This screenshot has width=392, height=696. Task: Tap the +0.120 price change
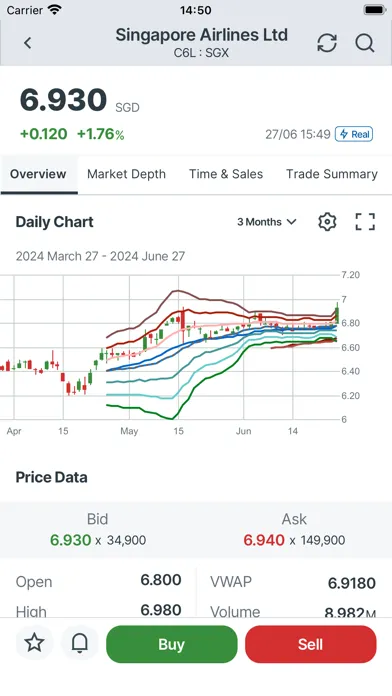pyautogui.click(x=44, y=134)
